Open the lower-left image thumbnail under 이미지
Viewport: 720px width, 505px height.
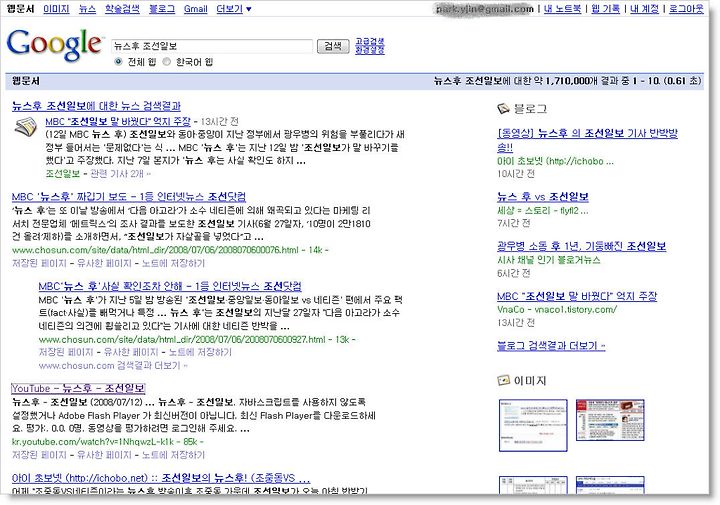533,485
